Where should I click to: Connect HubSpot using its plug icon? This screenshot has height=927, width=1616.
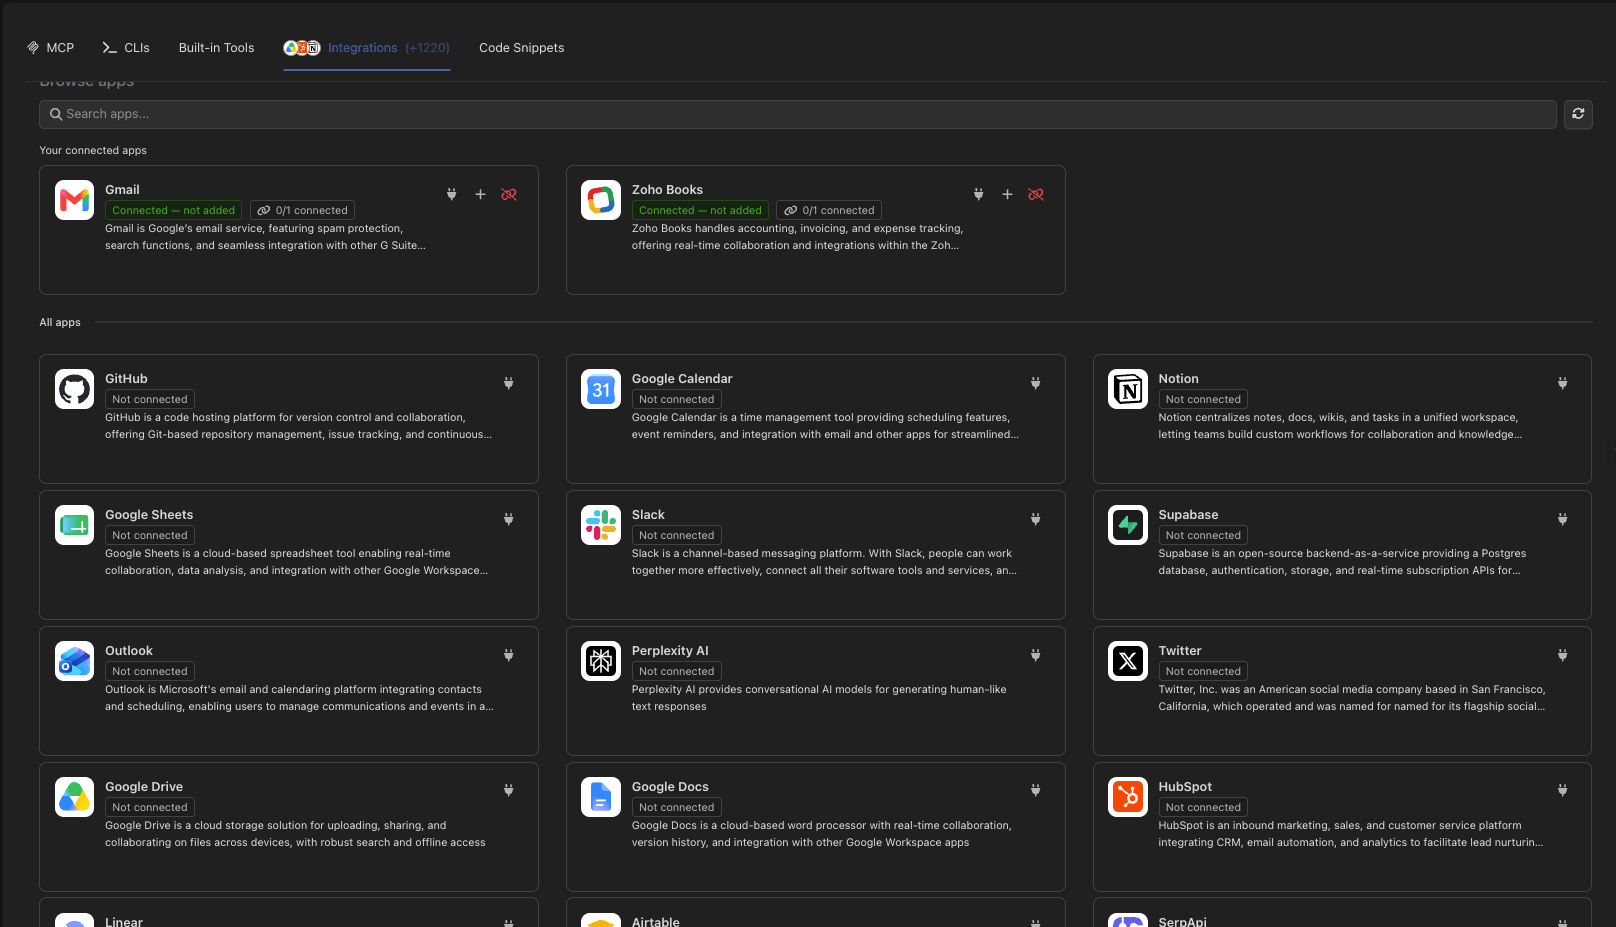(x=1562, y=790)
